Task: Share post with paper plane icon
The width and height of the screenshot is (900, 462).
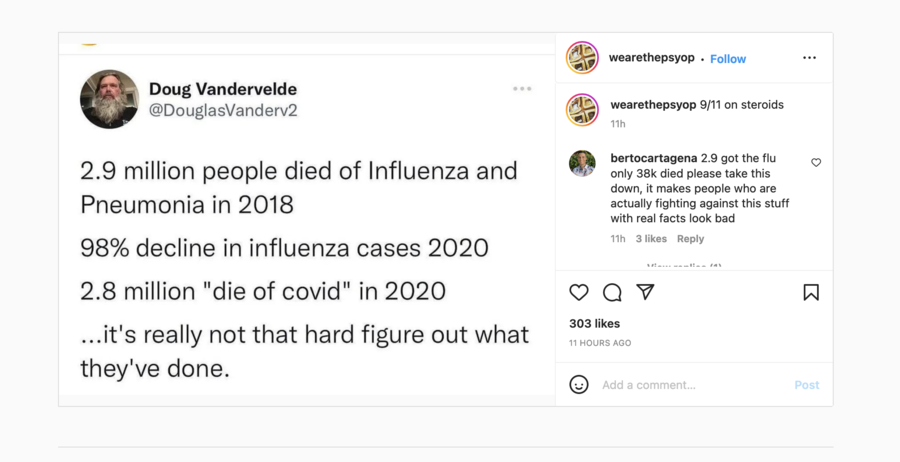Action: point(646,292)
